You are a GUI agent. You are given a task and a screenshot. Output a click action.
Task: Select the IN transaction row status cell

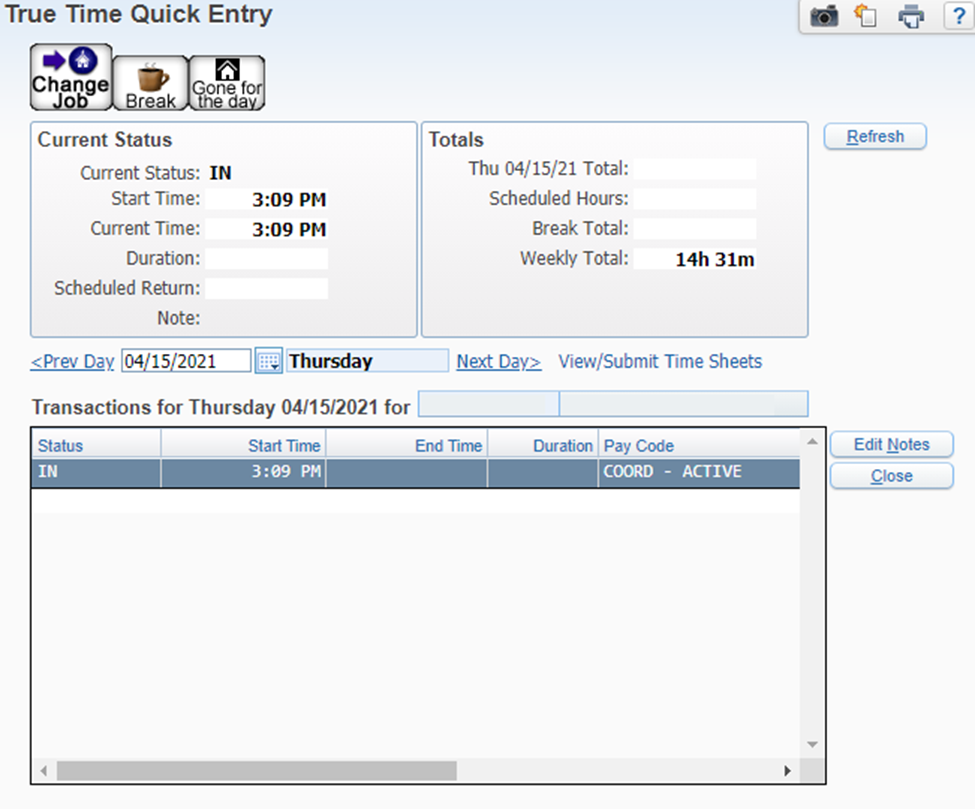pyautogui.click(x=96, y=472)
